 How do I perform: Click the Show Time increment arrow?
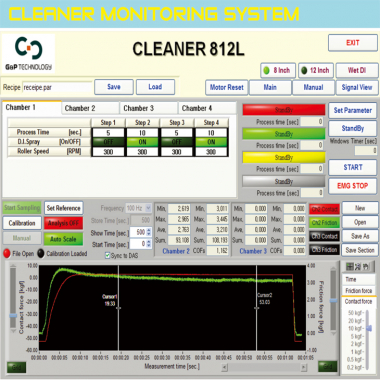(149, 230)
